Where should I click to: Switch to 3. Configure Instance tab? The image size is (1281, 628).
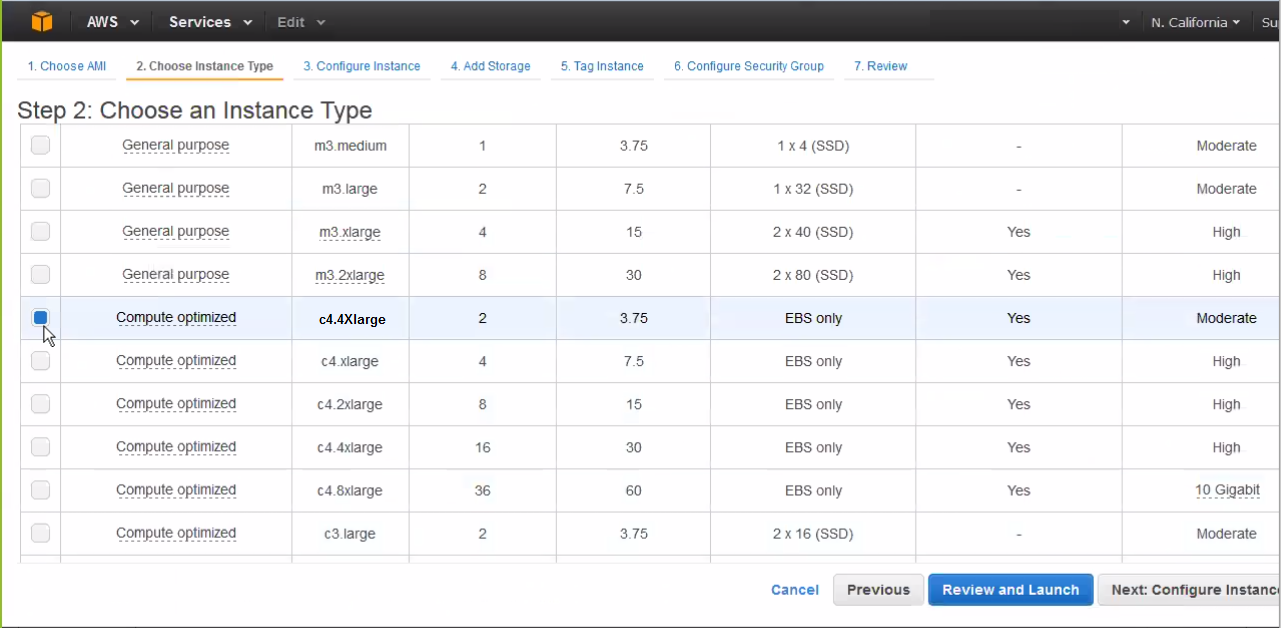361,66
